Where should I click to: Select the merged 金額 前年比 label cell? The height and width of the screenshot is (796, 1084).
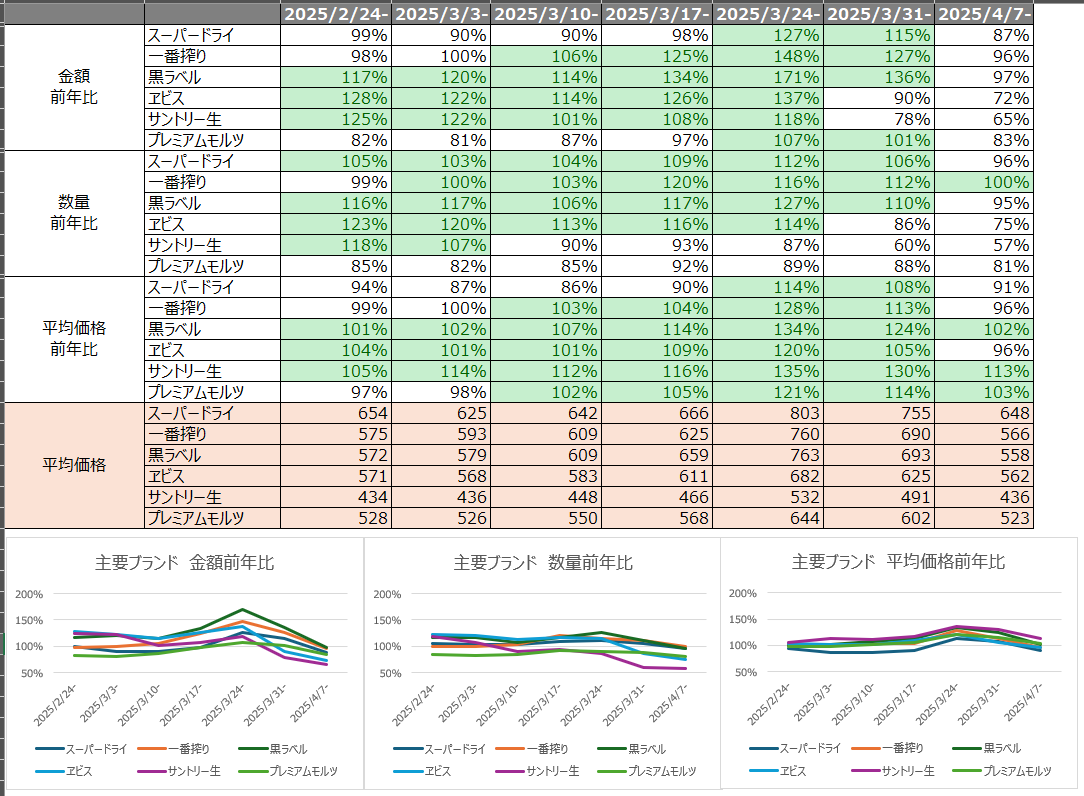tap(75, 87)
